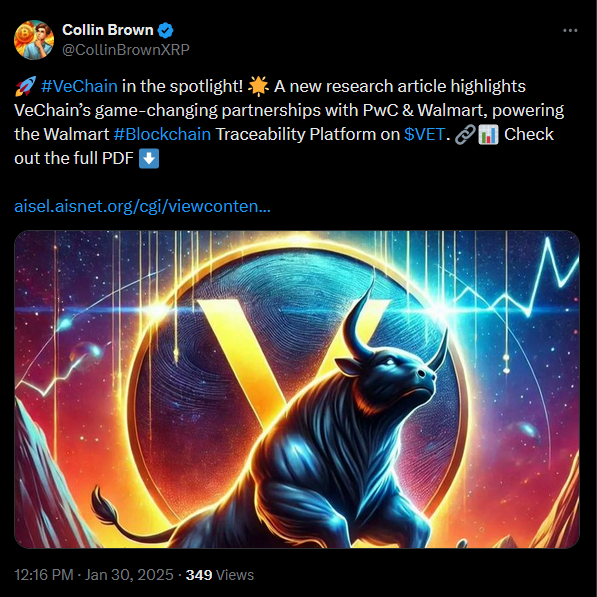The width and height of the screenshot is (597, 597).
Task: Click the @CollinBrownXRP handle
Action: point(126,50)
